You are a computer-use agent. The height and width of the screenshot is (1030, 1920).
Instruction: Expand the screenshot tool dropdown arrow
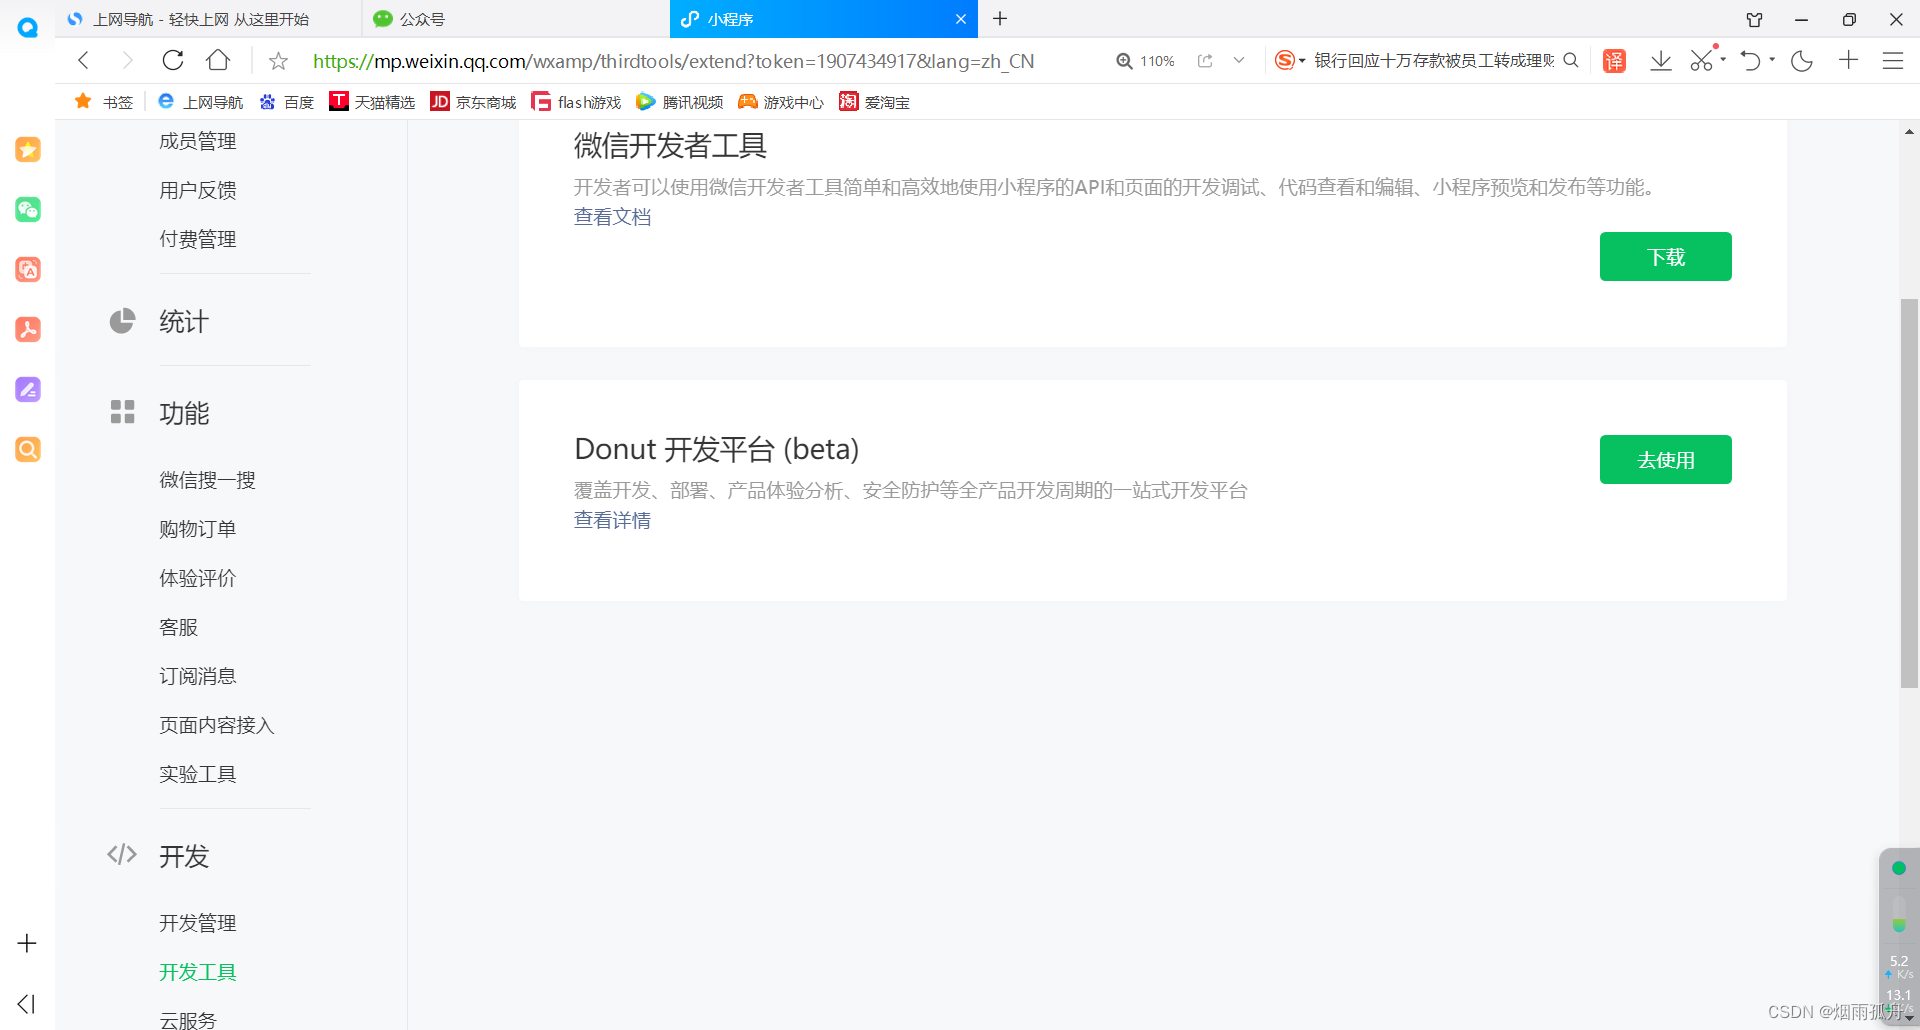coord(1723,59)
